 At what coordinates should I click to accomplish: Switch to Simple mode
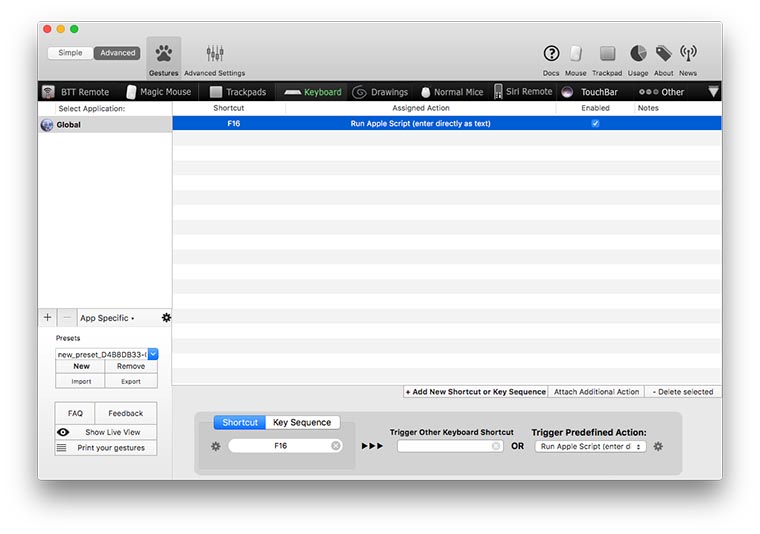(71, 53)
